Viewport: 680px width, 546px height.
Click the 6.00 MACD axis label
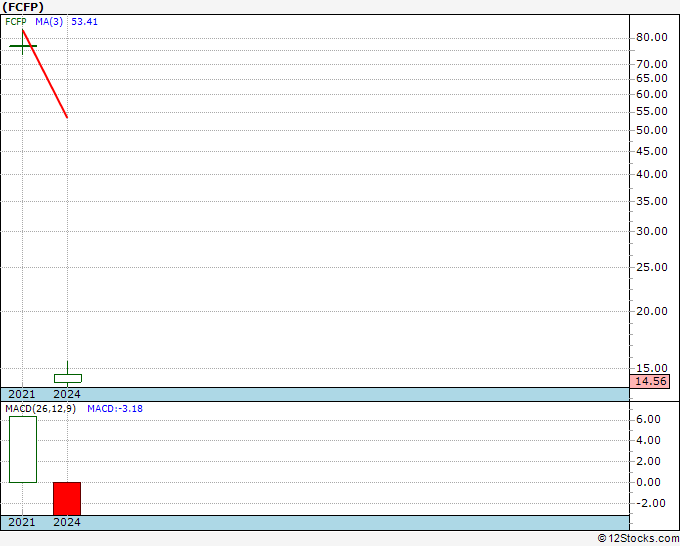pyautogui.click(x=648, y=419)
